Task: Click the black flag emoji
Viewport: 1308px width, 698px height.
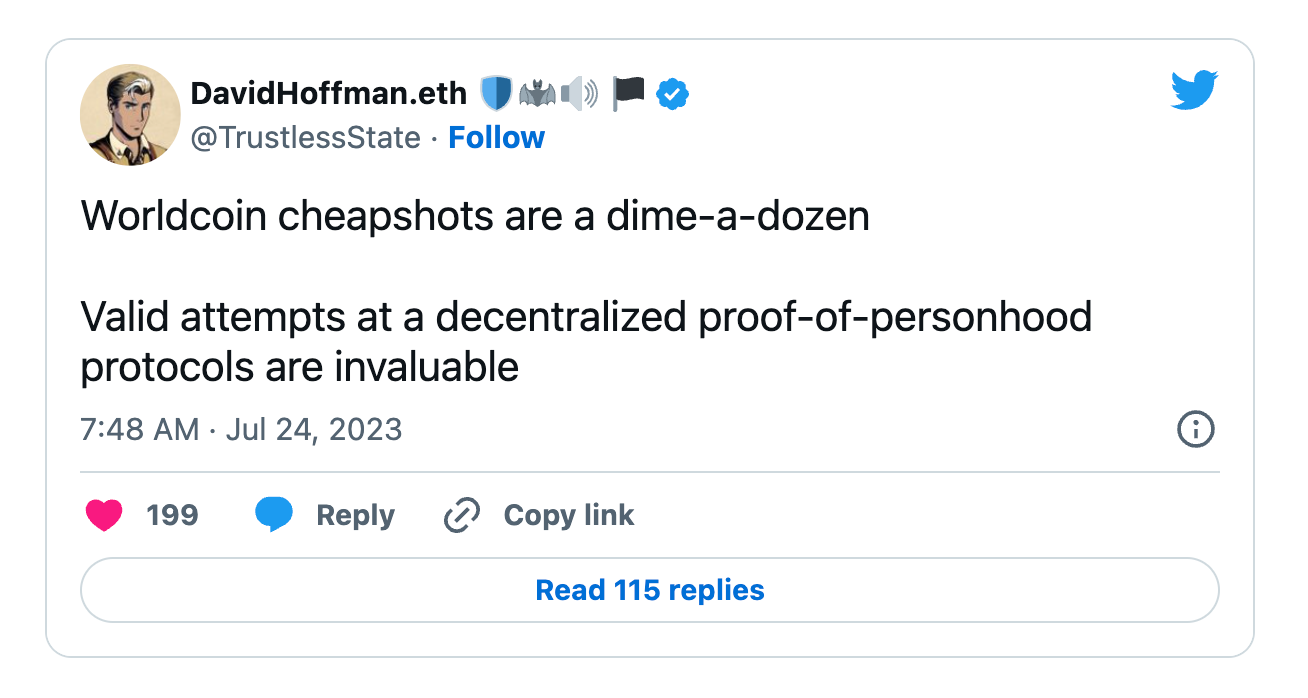Action: click(x=628, y=93)
